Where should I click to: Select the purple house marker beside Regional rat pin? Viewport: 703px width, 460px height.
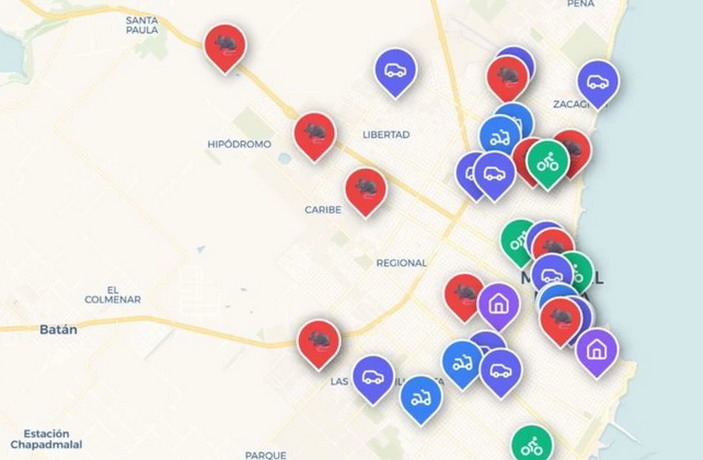(499, 306)
